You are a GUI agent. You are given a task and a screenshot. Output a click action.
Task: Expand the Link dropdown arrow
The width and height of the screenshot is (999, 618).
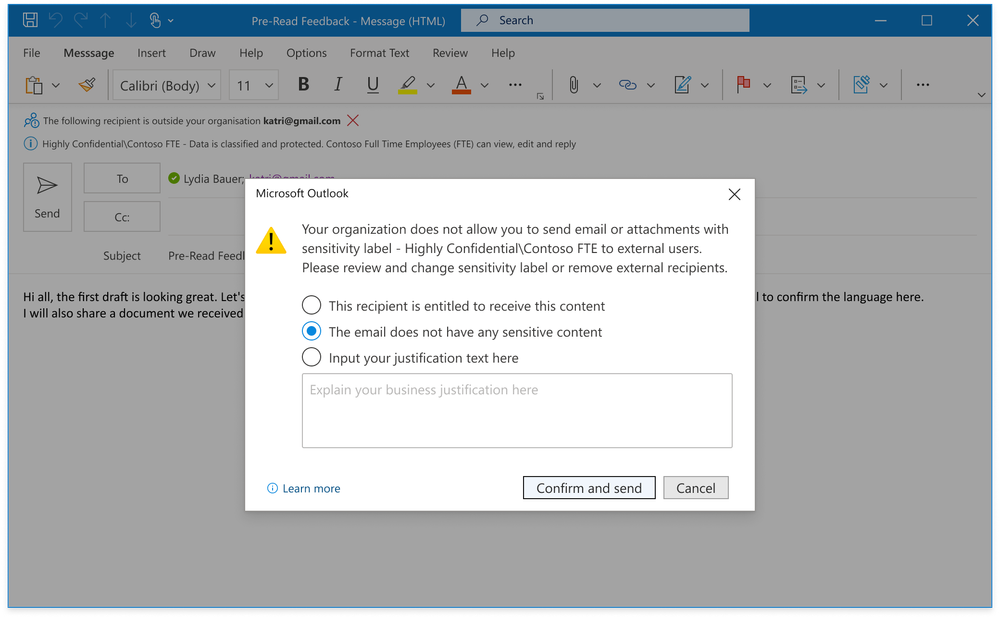coord(650,85)
